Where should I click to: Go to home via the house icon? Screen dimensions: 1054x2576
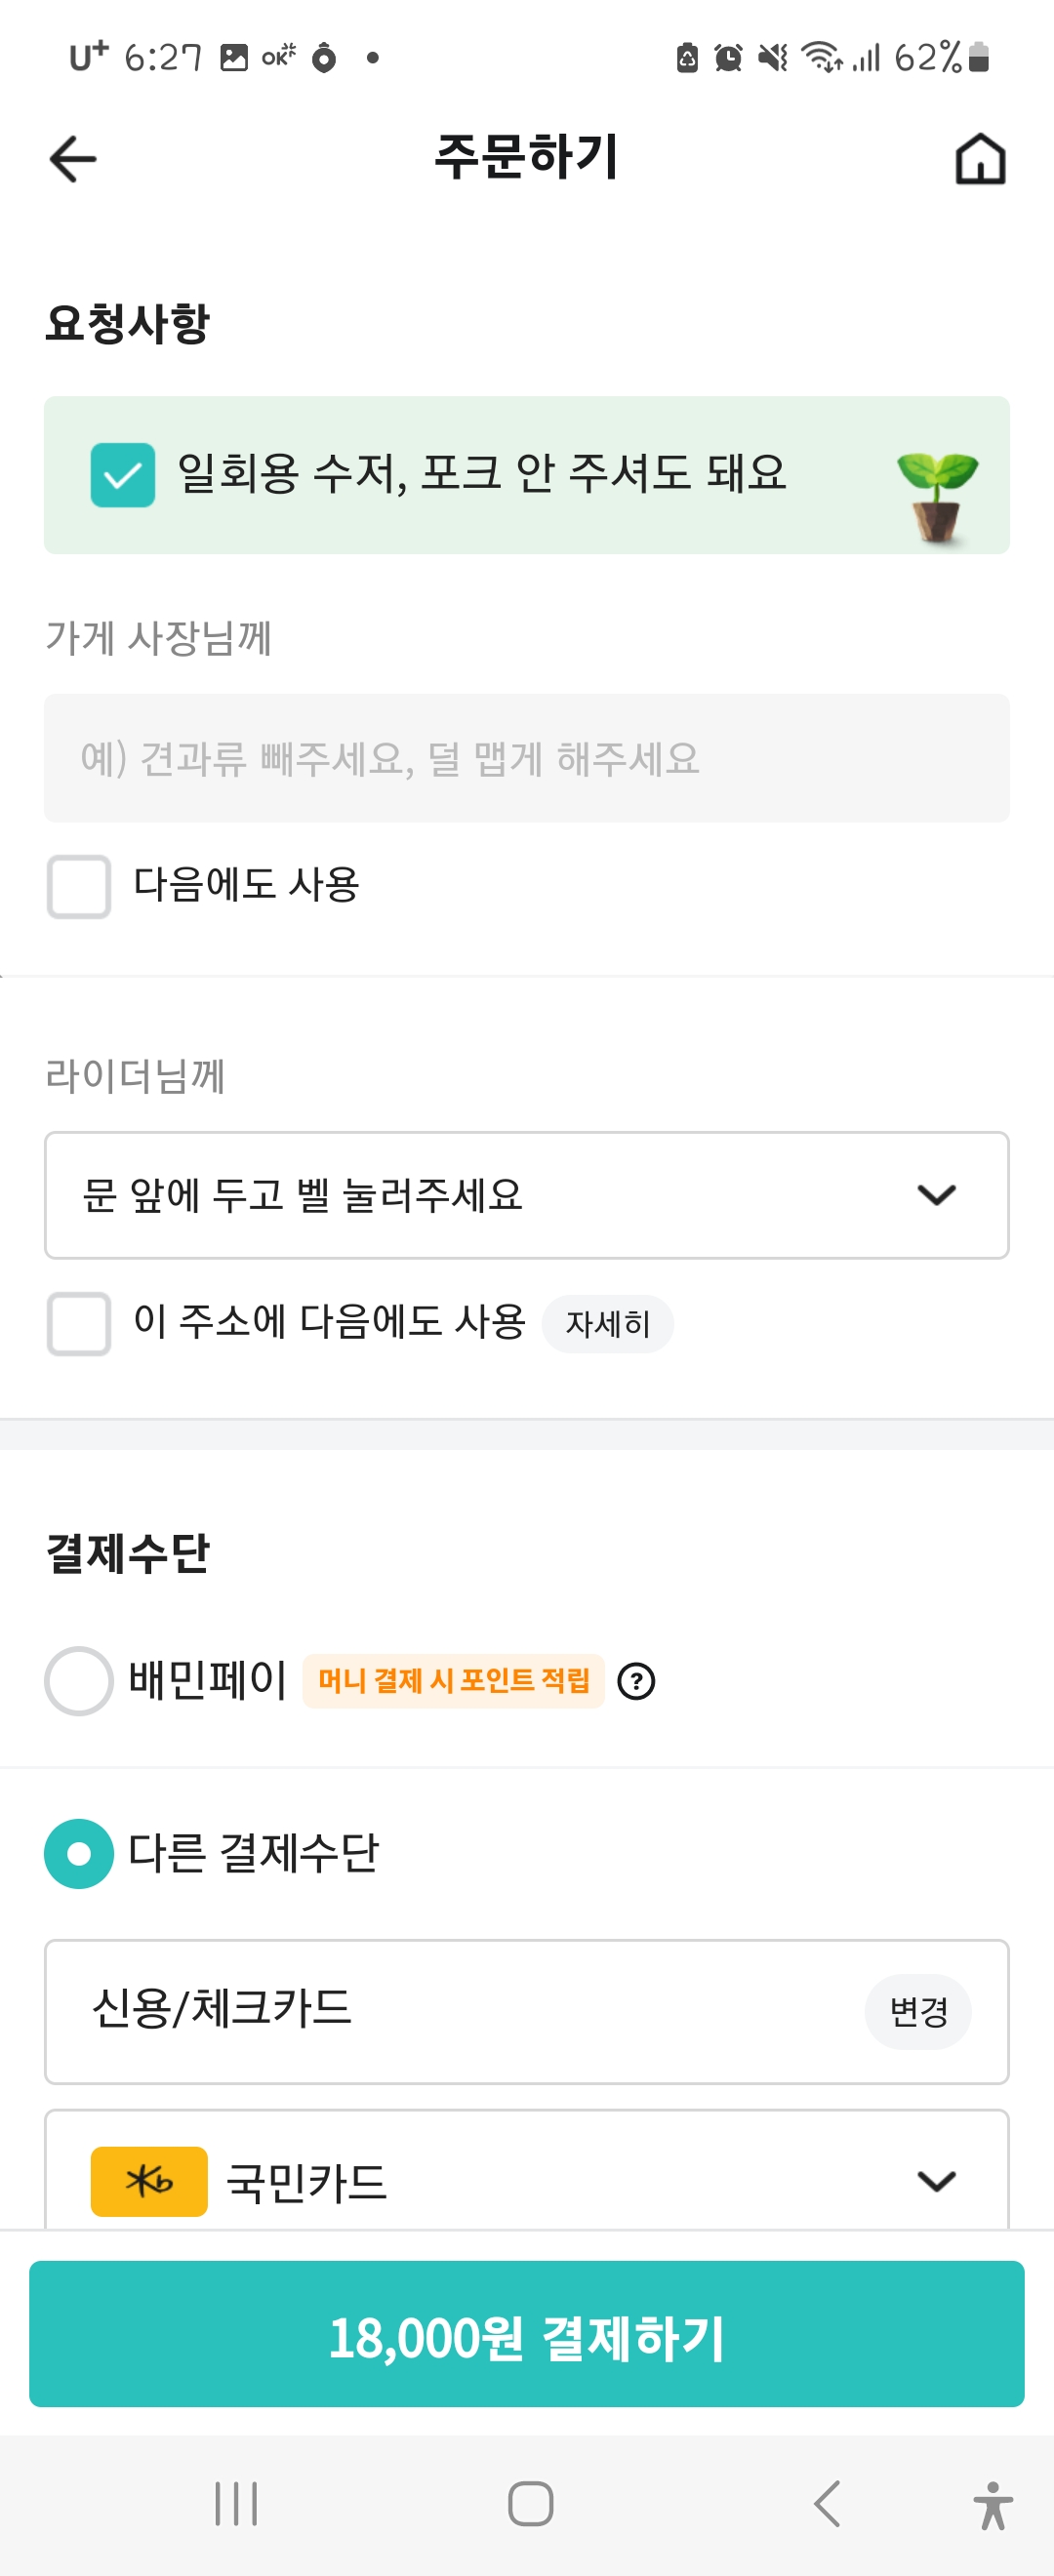[x=980, y=159]
